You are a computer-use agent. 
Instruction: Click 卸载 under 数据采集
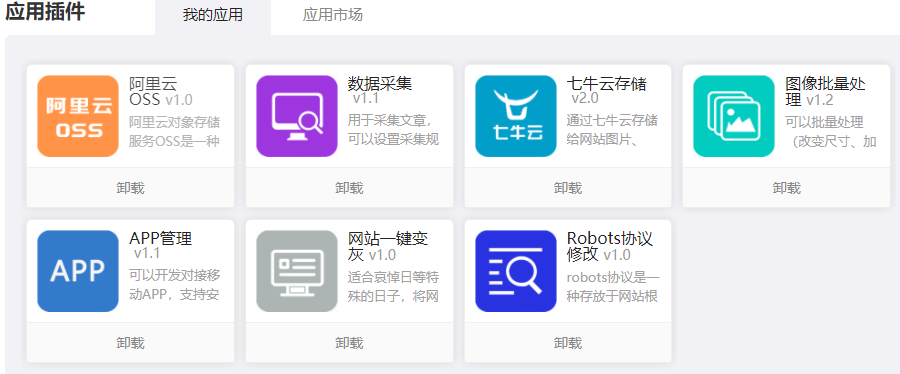pos(349,188)
